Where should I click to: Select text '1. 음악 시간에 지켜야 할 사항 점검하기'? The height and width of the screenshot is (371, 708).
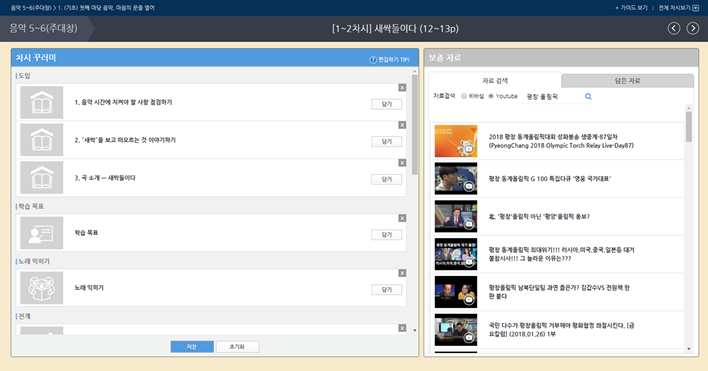[123, 102]
